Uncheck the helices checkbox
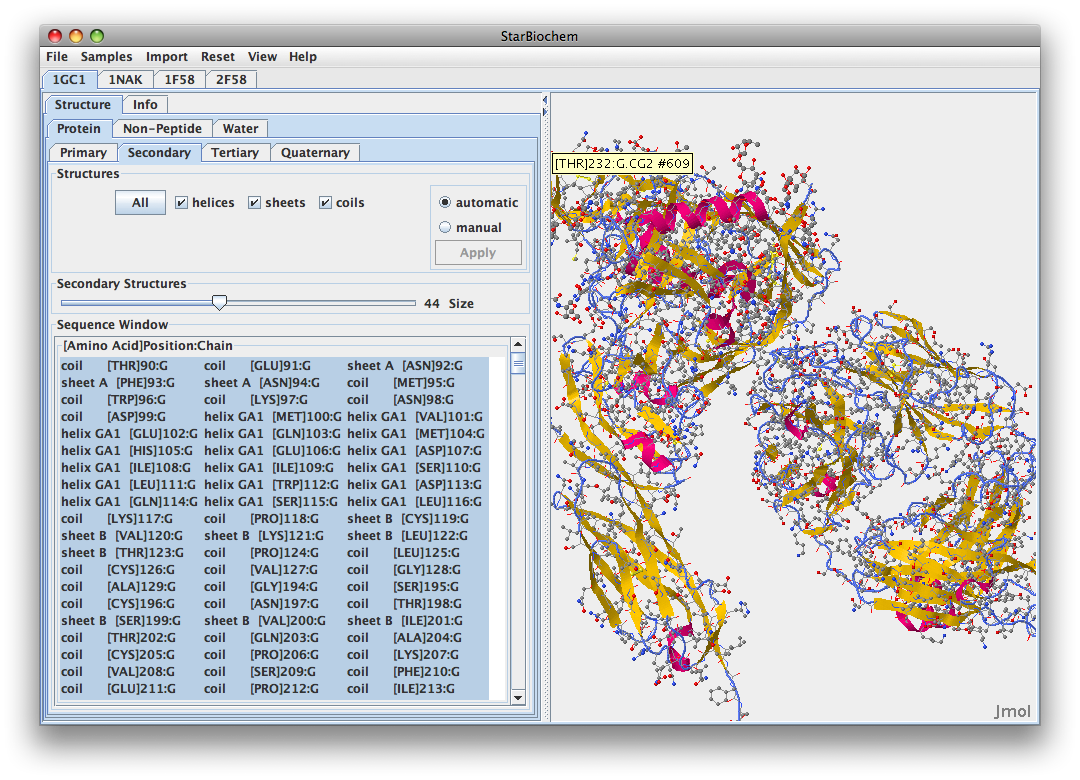Viewport: 1080px width, 780px height. (182, 203)
